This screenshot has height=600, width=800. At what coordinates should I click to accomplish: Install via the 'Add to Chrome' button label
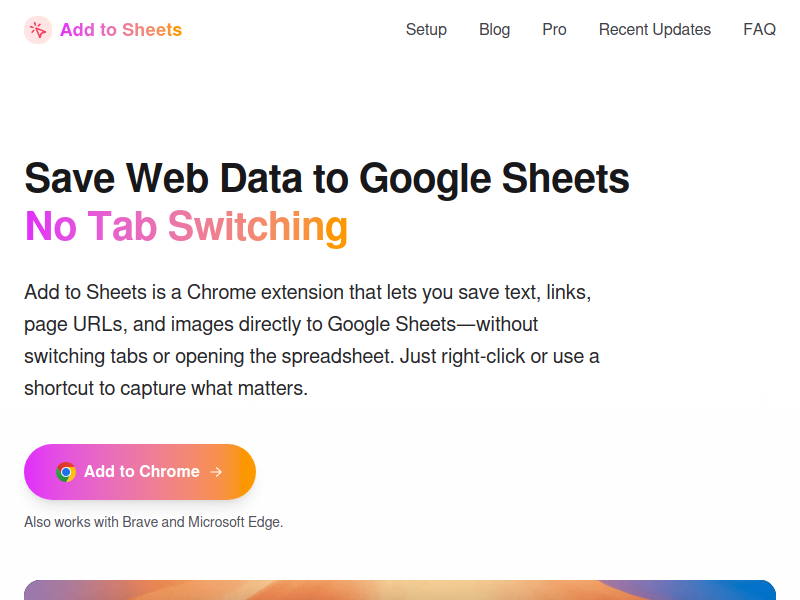coord(142,471)
